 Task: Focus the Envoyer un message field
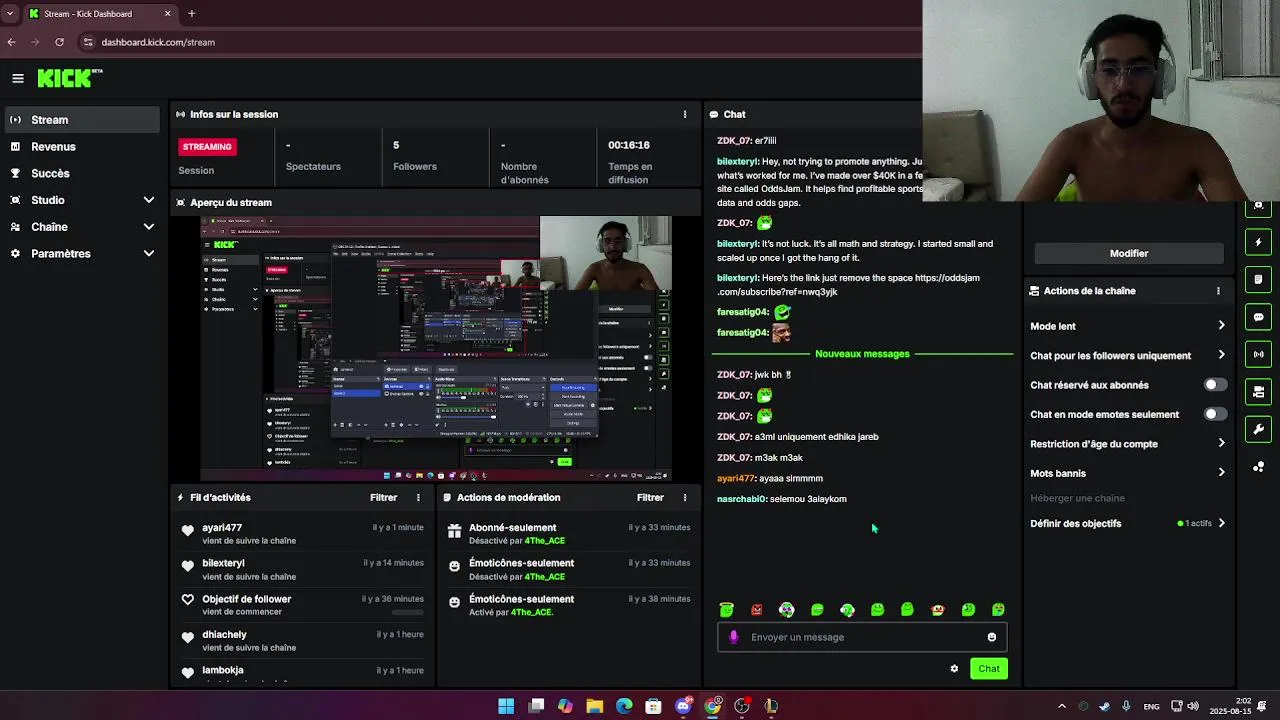pos(862,637)
